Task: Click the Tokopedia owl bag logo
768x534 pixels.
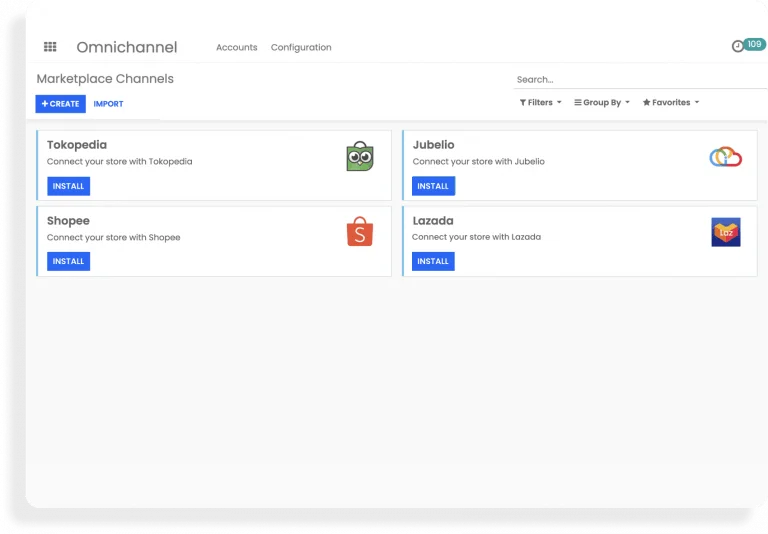Action: tap(360, 156)
